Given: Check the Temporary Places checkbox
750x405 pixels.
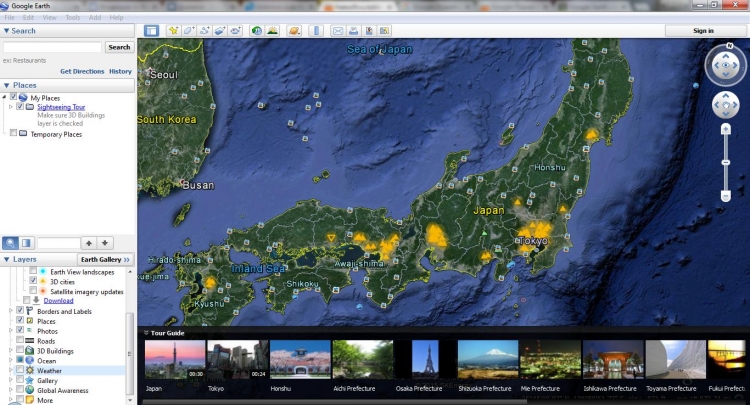Looking at the screenshot, I should [13, 133].
